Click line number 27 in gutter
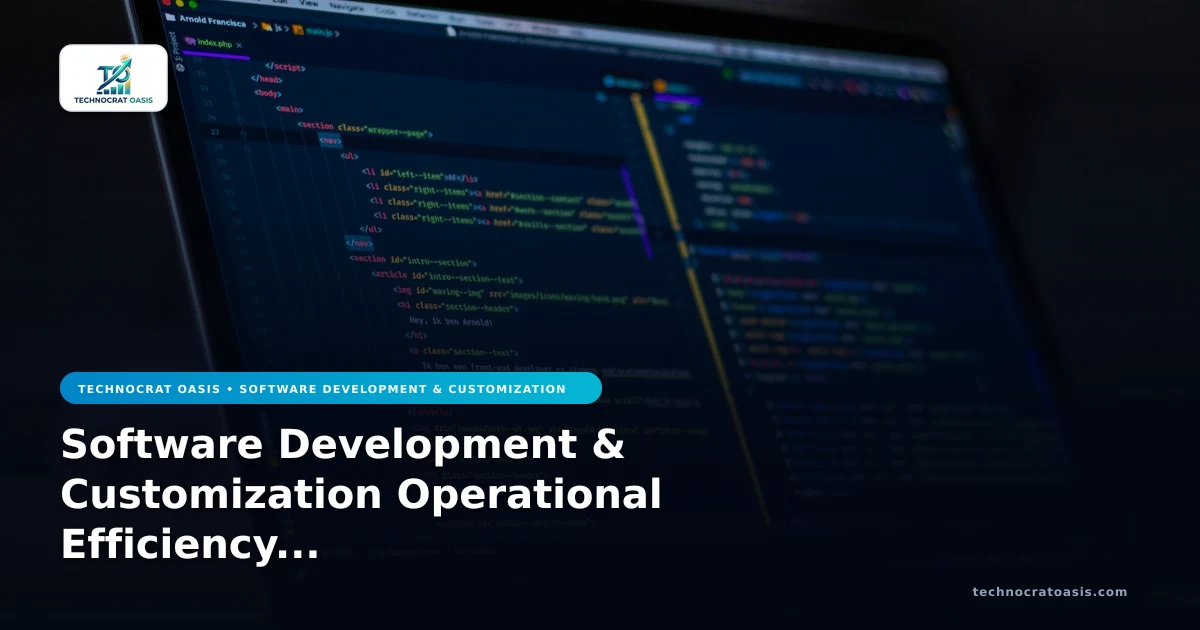This screenshot has width=1200, height=630. [215, 131]
